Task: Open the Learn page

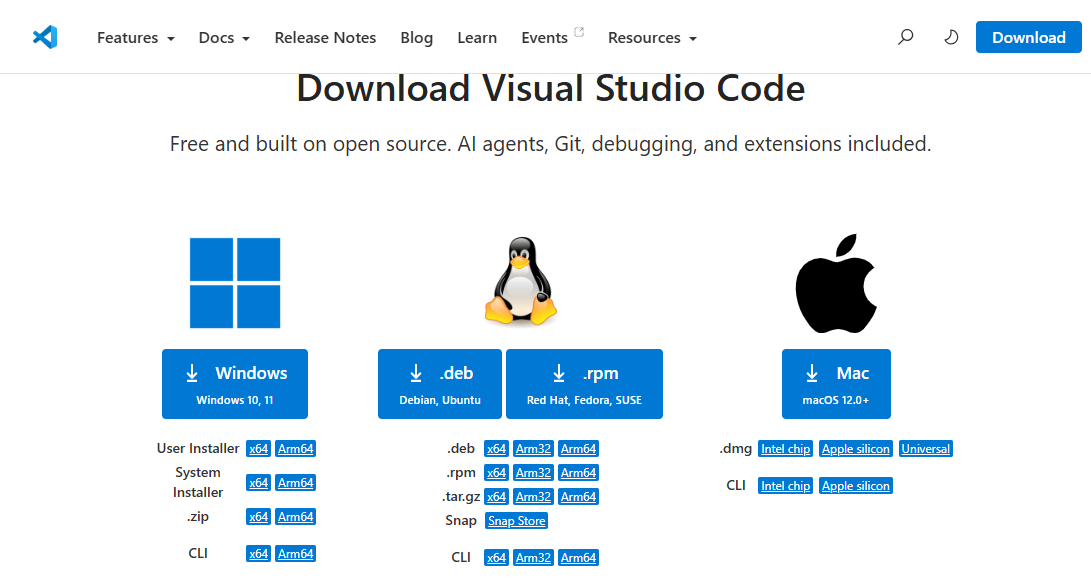Action: (x=477, y=38)
